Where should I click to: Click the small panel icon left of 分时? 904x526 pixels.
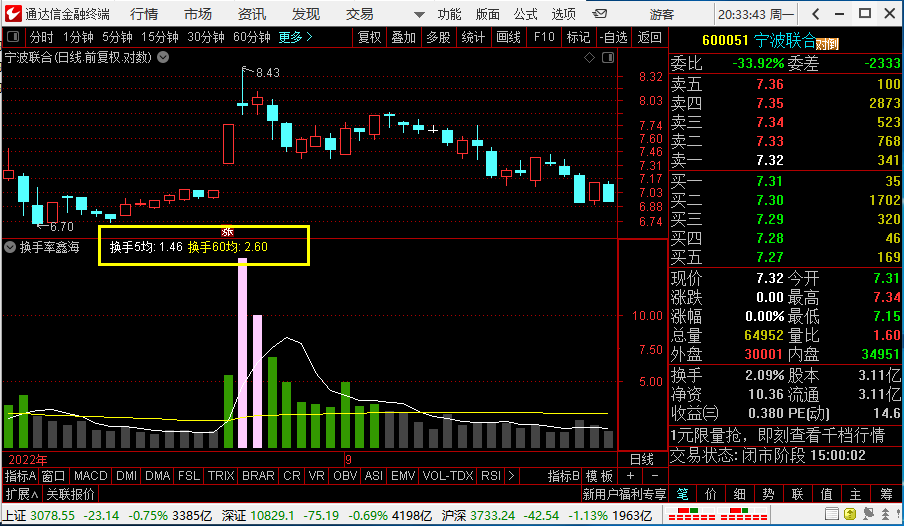click(14, 37)
